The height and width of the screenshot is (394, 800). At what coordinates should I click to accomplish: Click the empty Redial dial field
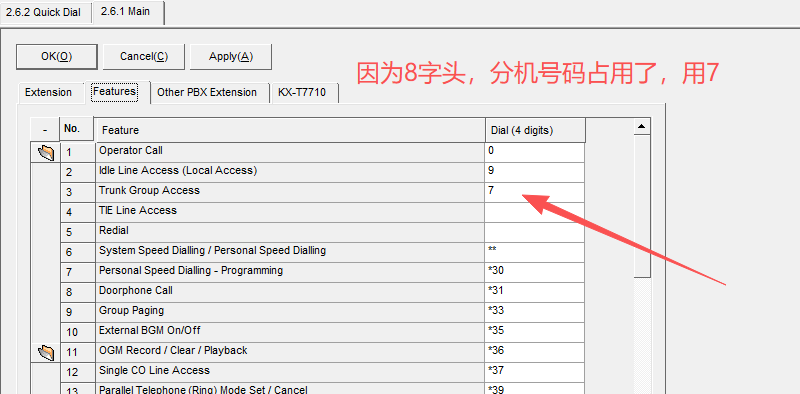534,232
